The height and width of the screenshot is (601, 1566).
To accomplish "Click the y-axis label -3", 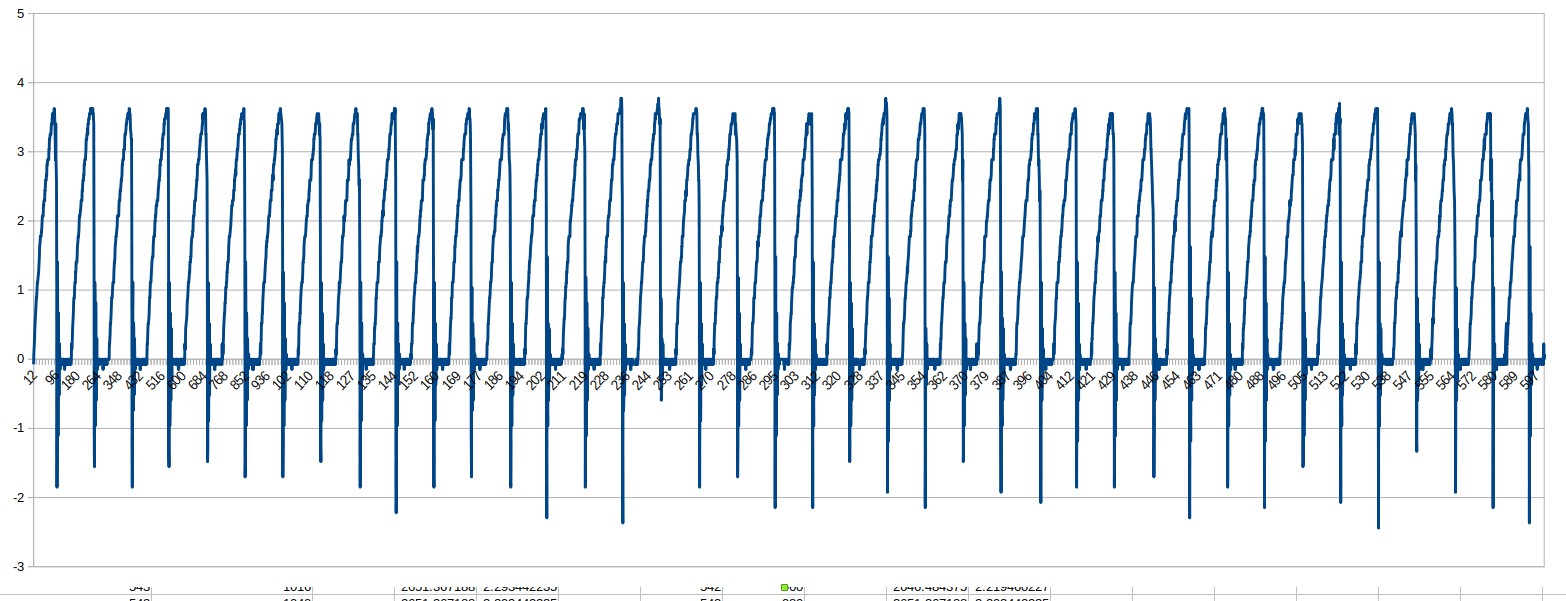I will (x=19, y=566).
